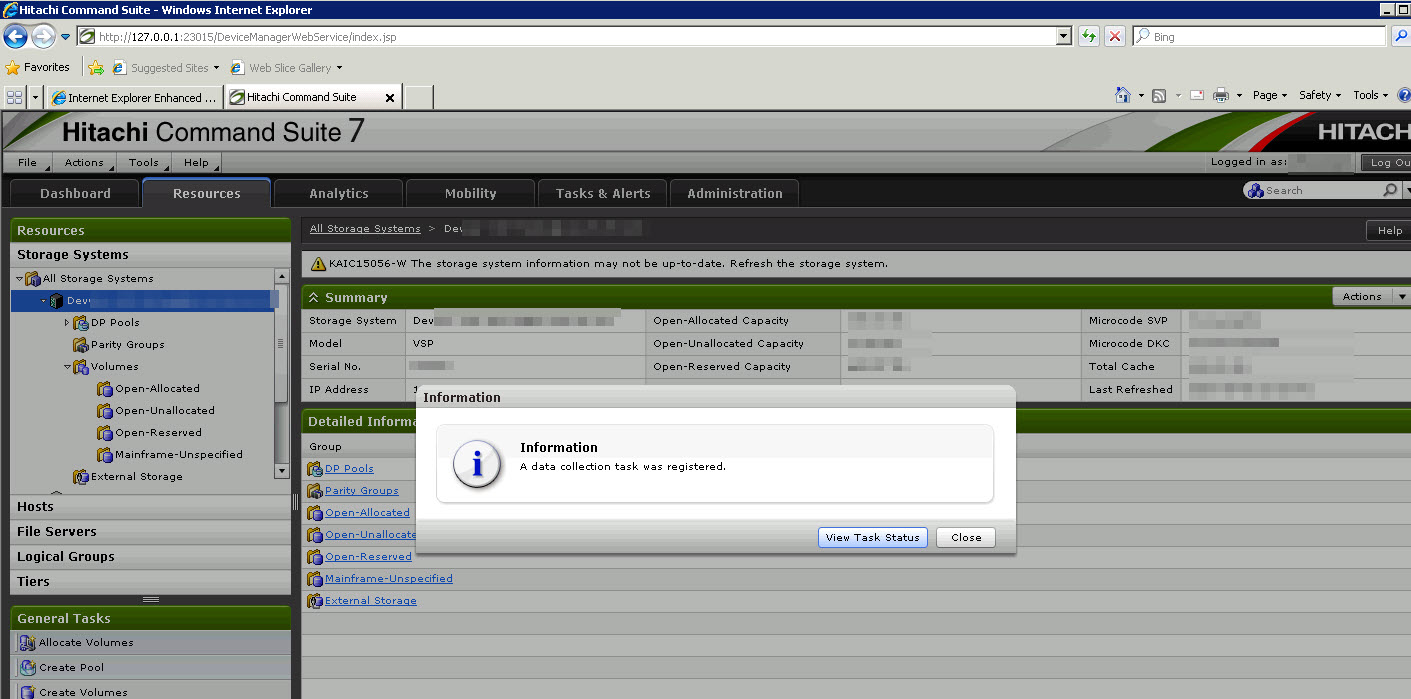Screen dimensions: 1411x699
Task: Click the Parity Groups tree icon
Action: pyautogui.click(x=81, y=345)
